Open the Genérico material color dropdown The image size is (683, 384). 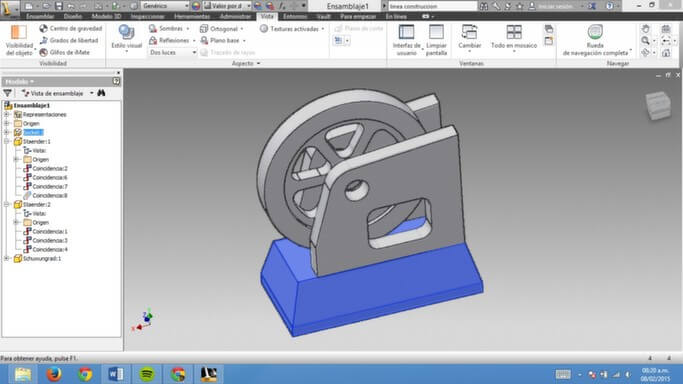click(x=165, y=6)
